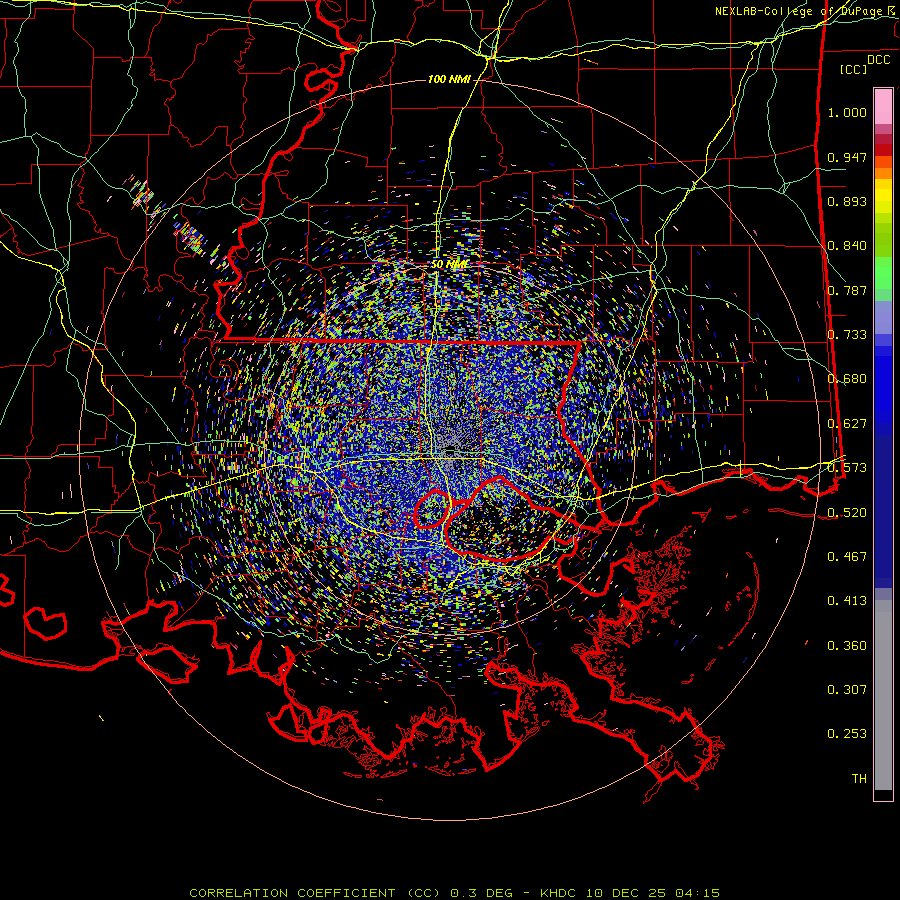Click the 0.520 scale value
This screenshot has height=900, width=900.
click(847, 513)
